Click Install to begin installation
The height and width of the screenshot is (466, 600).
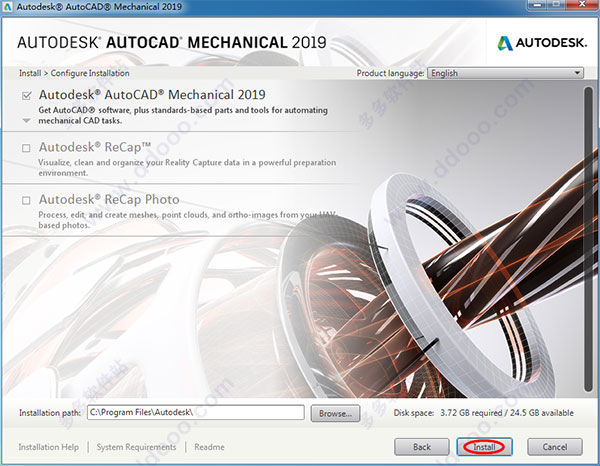pos(484,447)
